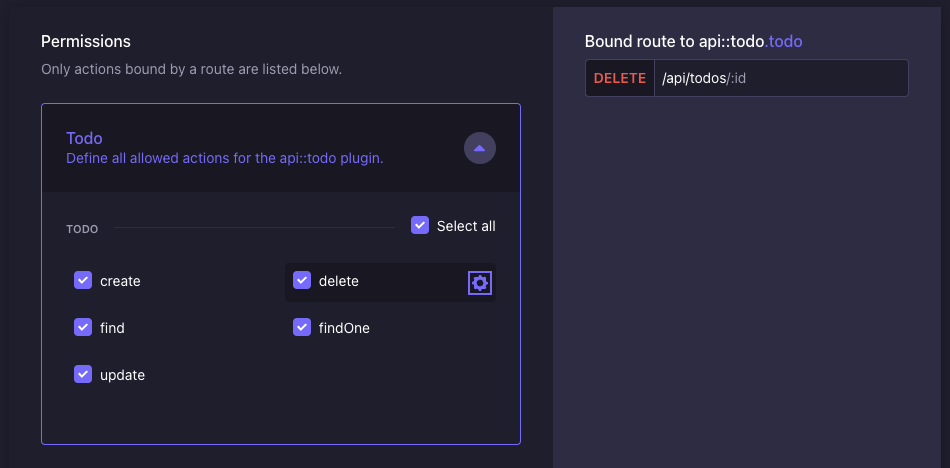Click the 'Define all allowed actions' description
This screenshot has width=950, height=468.
tap(225, 159)
